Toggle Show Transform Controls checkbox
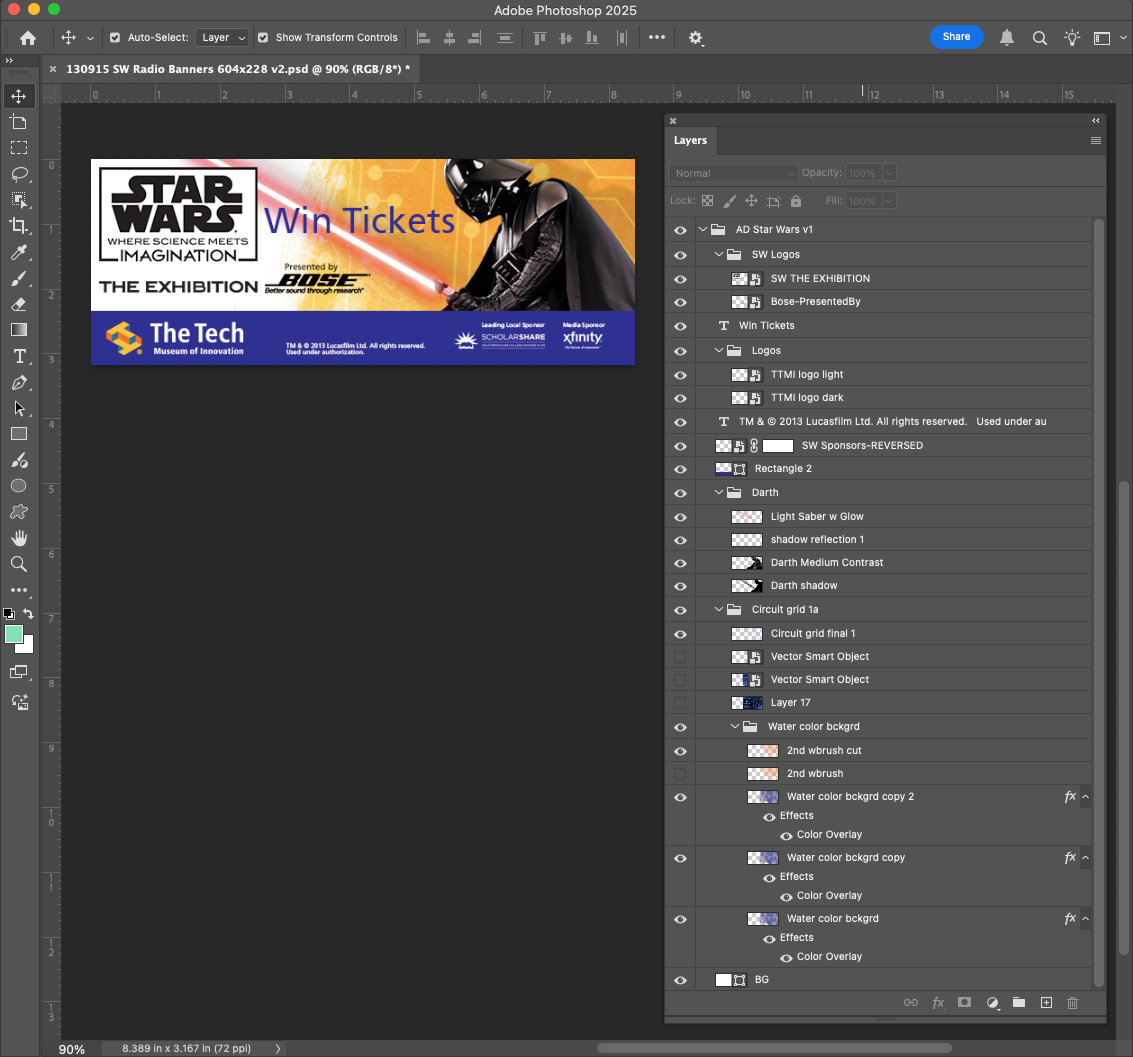Screen dimensions: 1133x1057 click(x=263, y=38)
